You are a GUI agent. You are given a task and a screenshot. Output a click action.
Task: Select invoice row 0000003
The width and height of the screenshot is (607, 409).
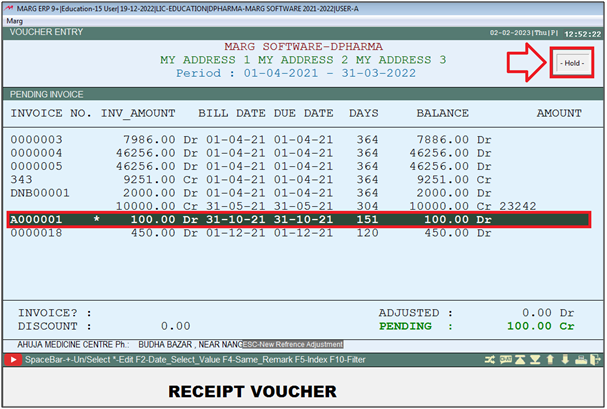click(297, 140)
